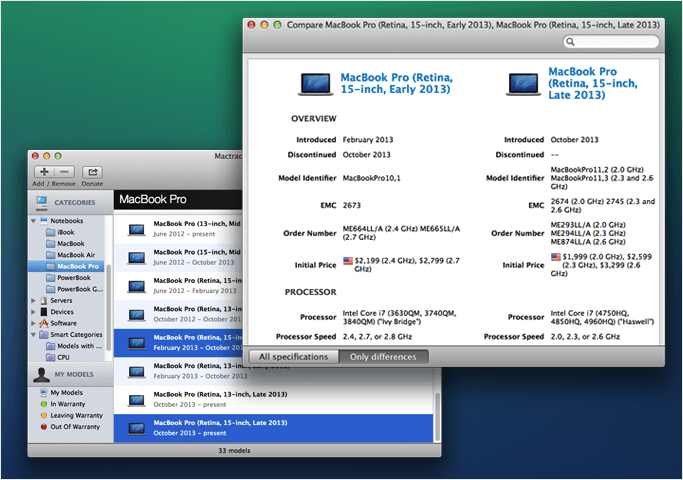Click the US flag beside $1,999 price
This screenshot has height=480, width=683.
(x=556, y=257)
